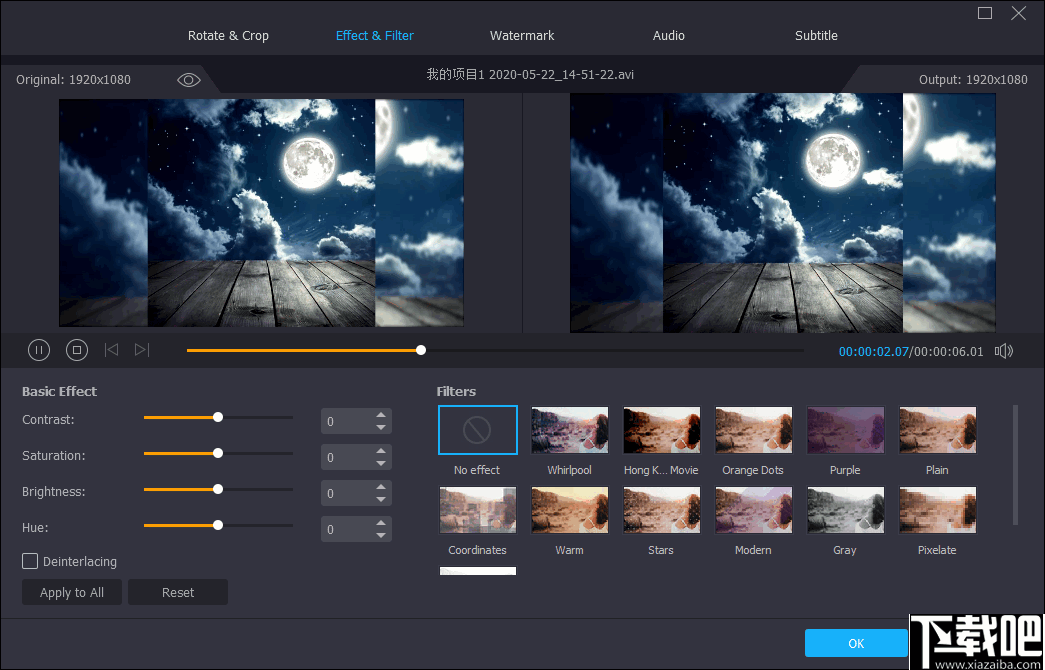Increase Contrast value with up arrow
This screenshot has height=670, width=1045.
click(381, 415)
